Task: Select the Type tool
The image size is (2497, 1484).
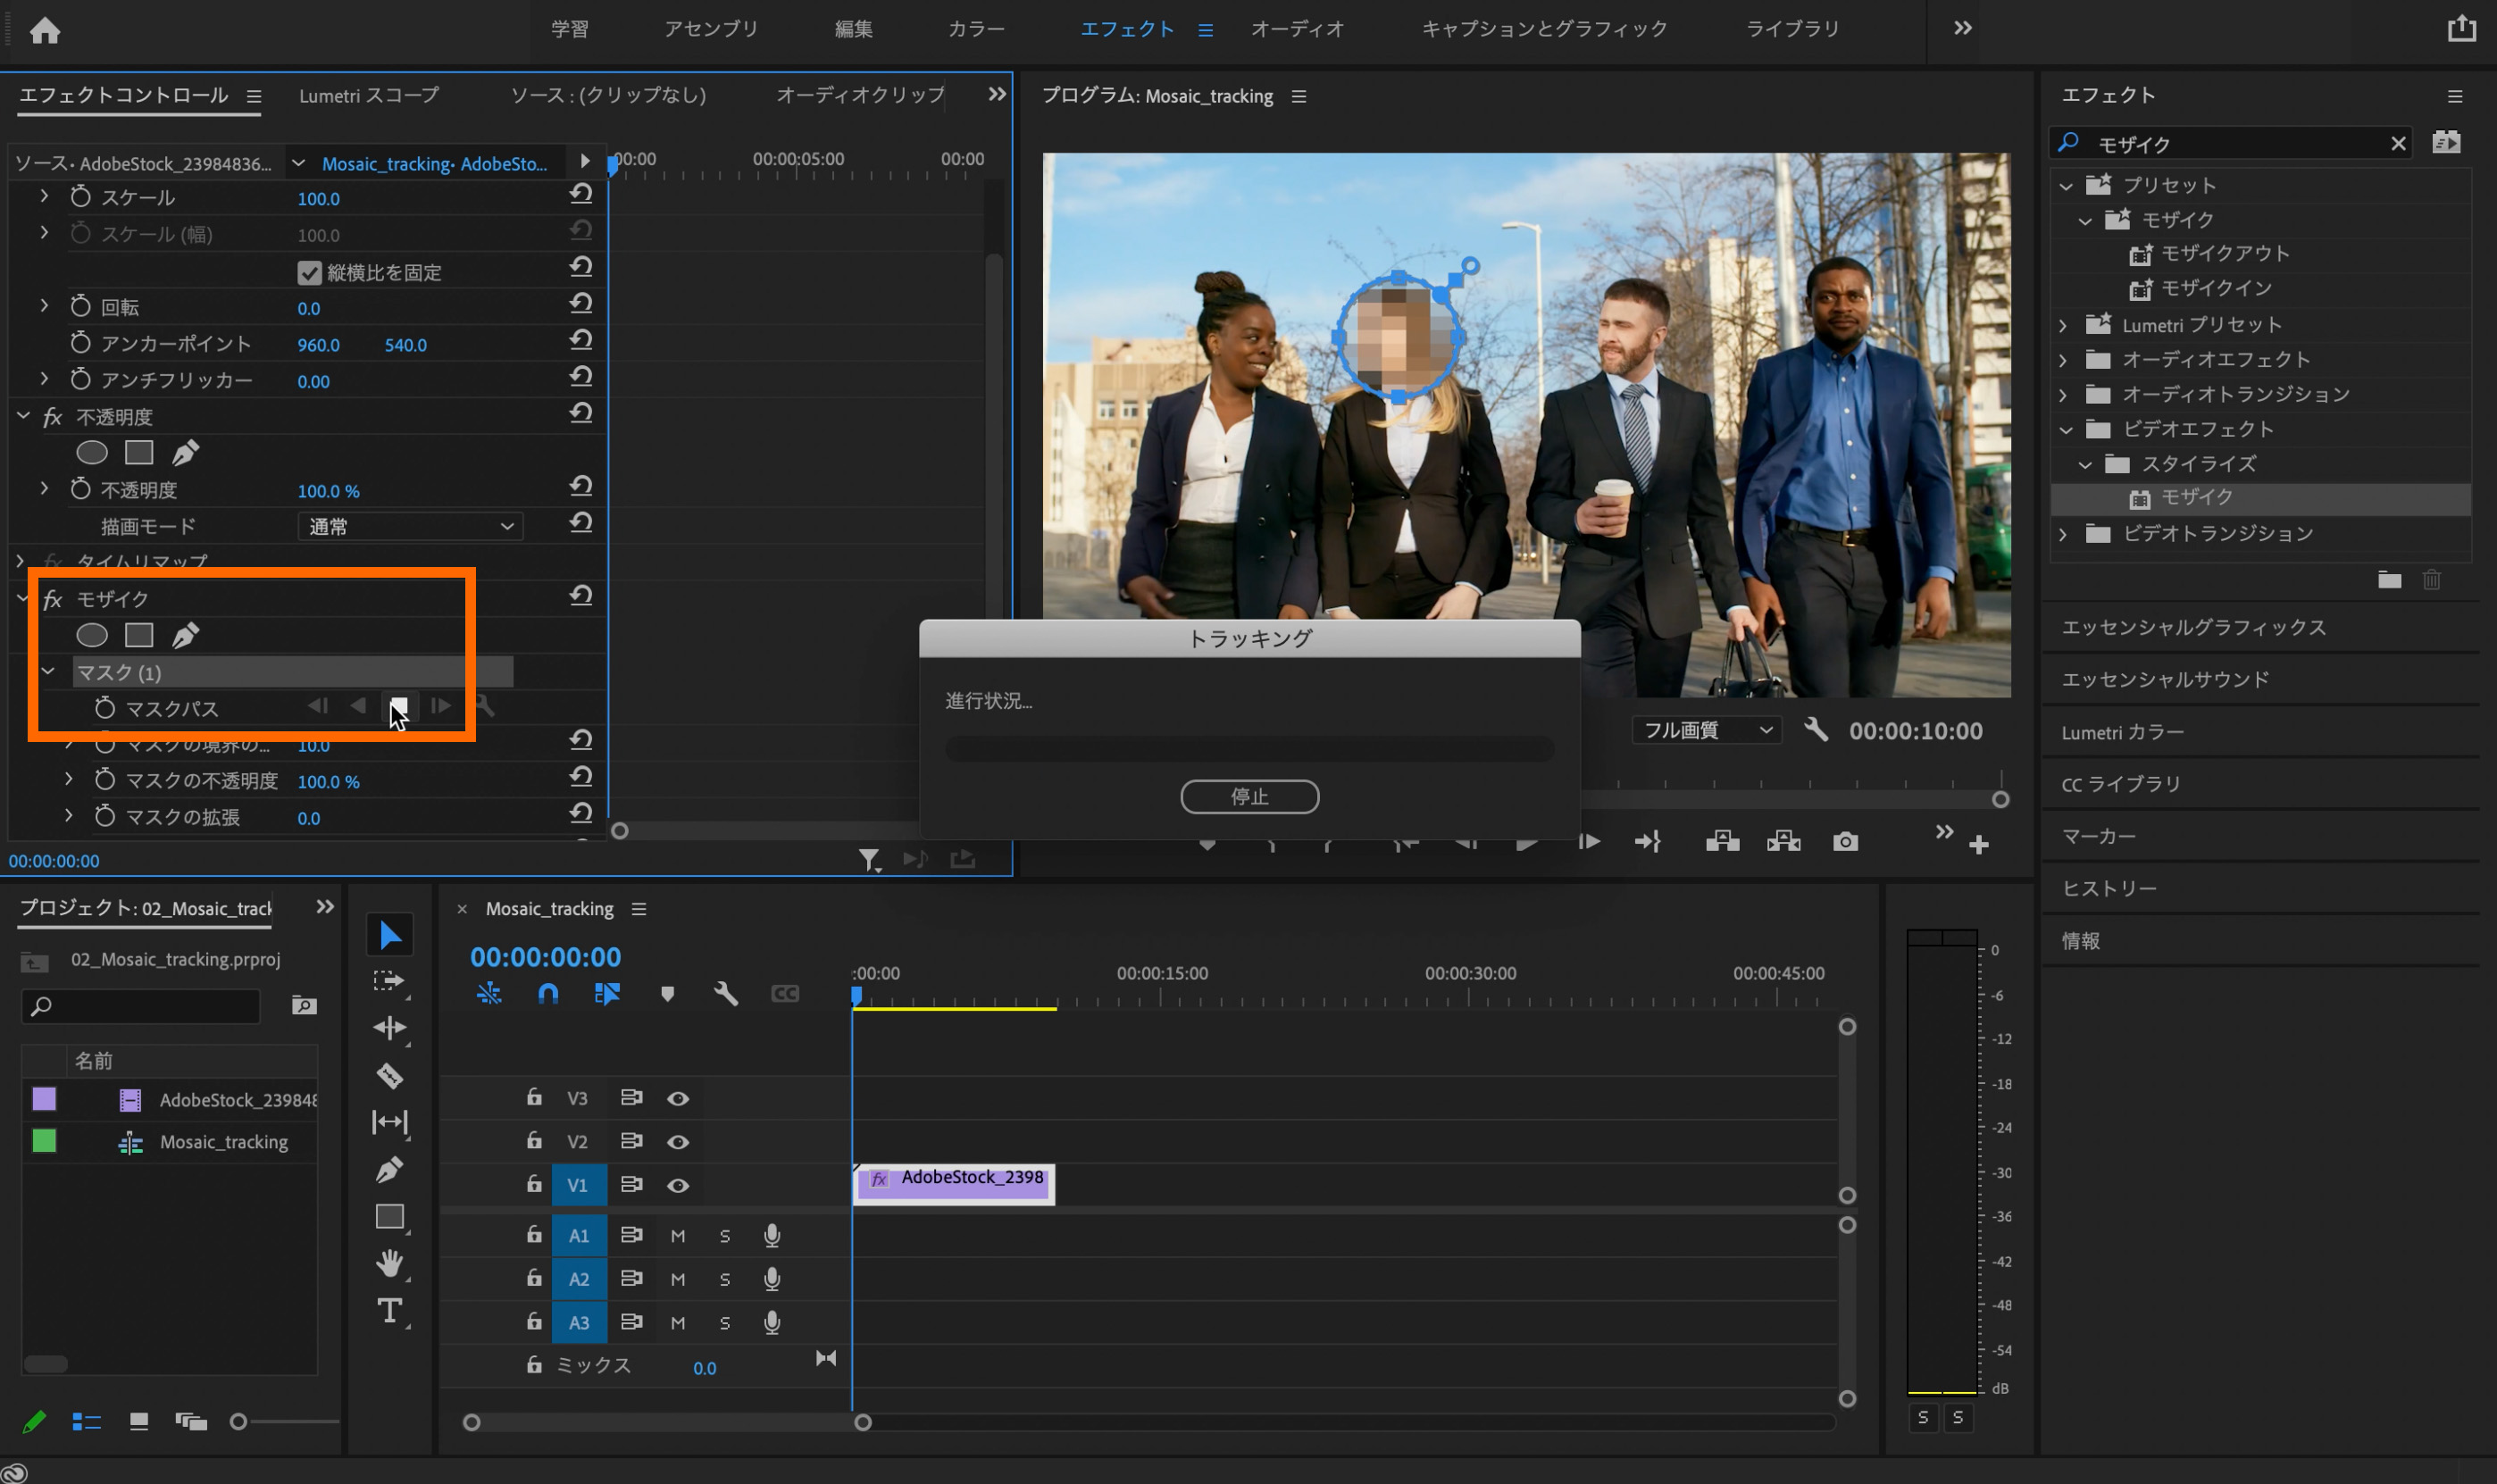Action: point(389,1310)
